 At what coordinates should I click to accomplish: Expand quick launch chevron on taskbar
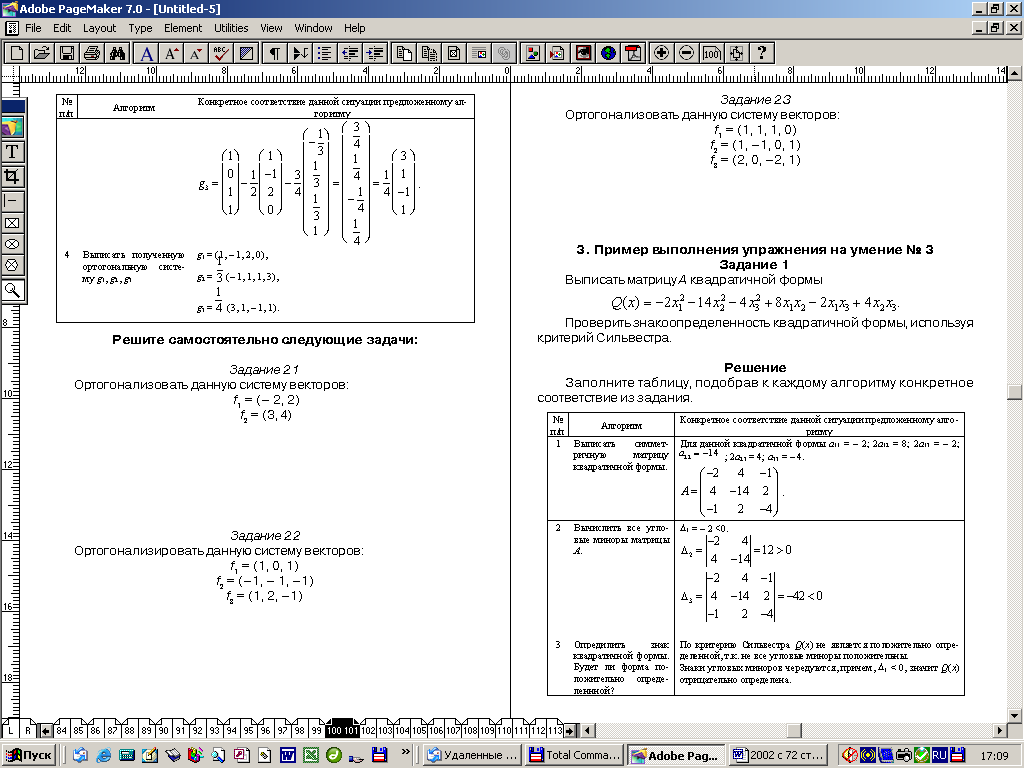pyautogui.click(x=406, y=752)
